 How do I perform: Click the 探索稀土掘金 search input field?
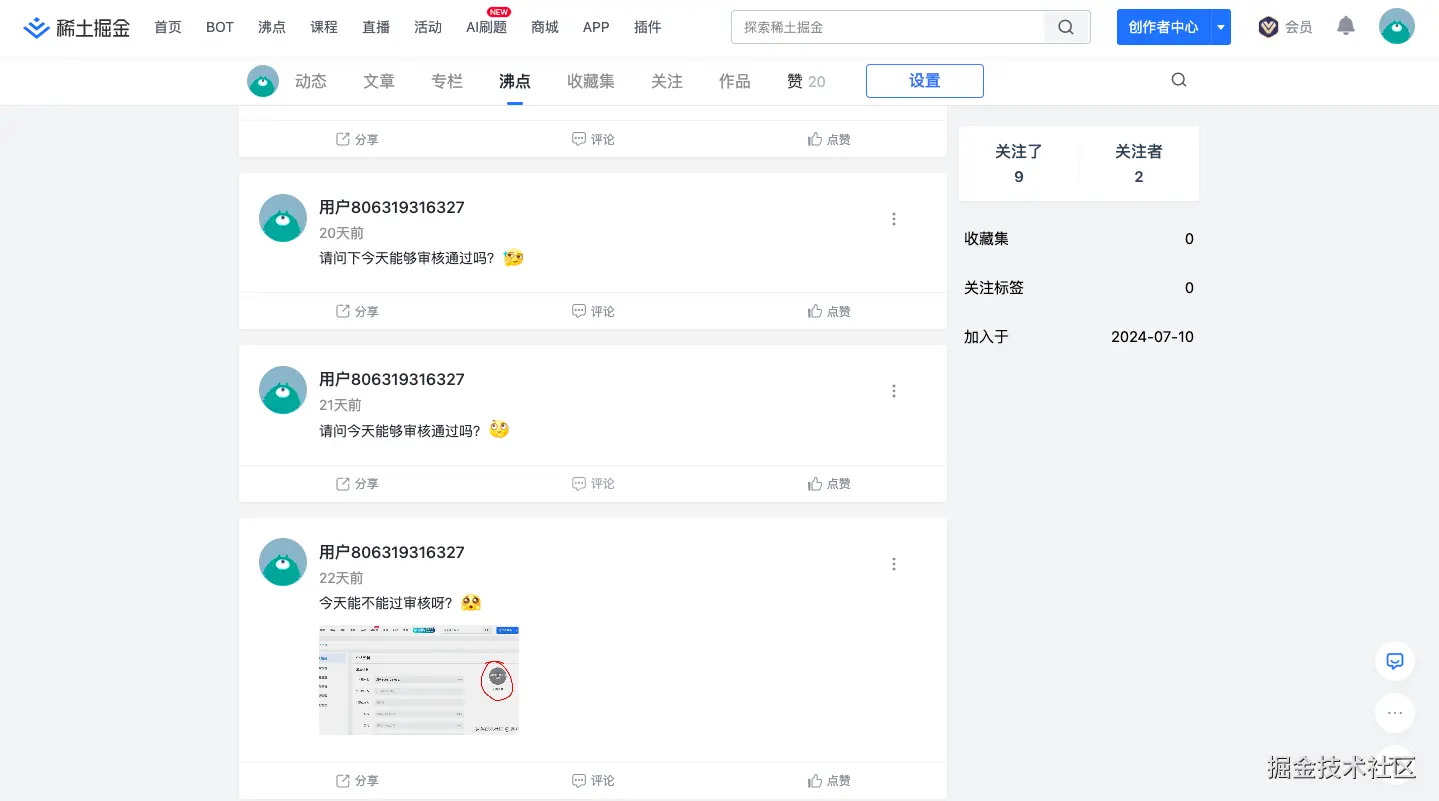point(888,27)
